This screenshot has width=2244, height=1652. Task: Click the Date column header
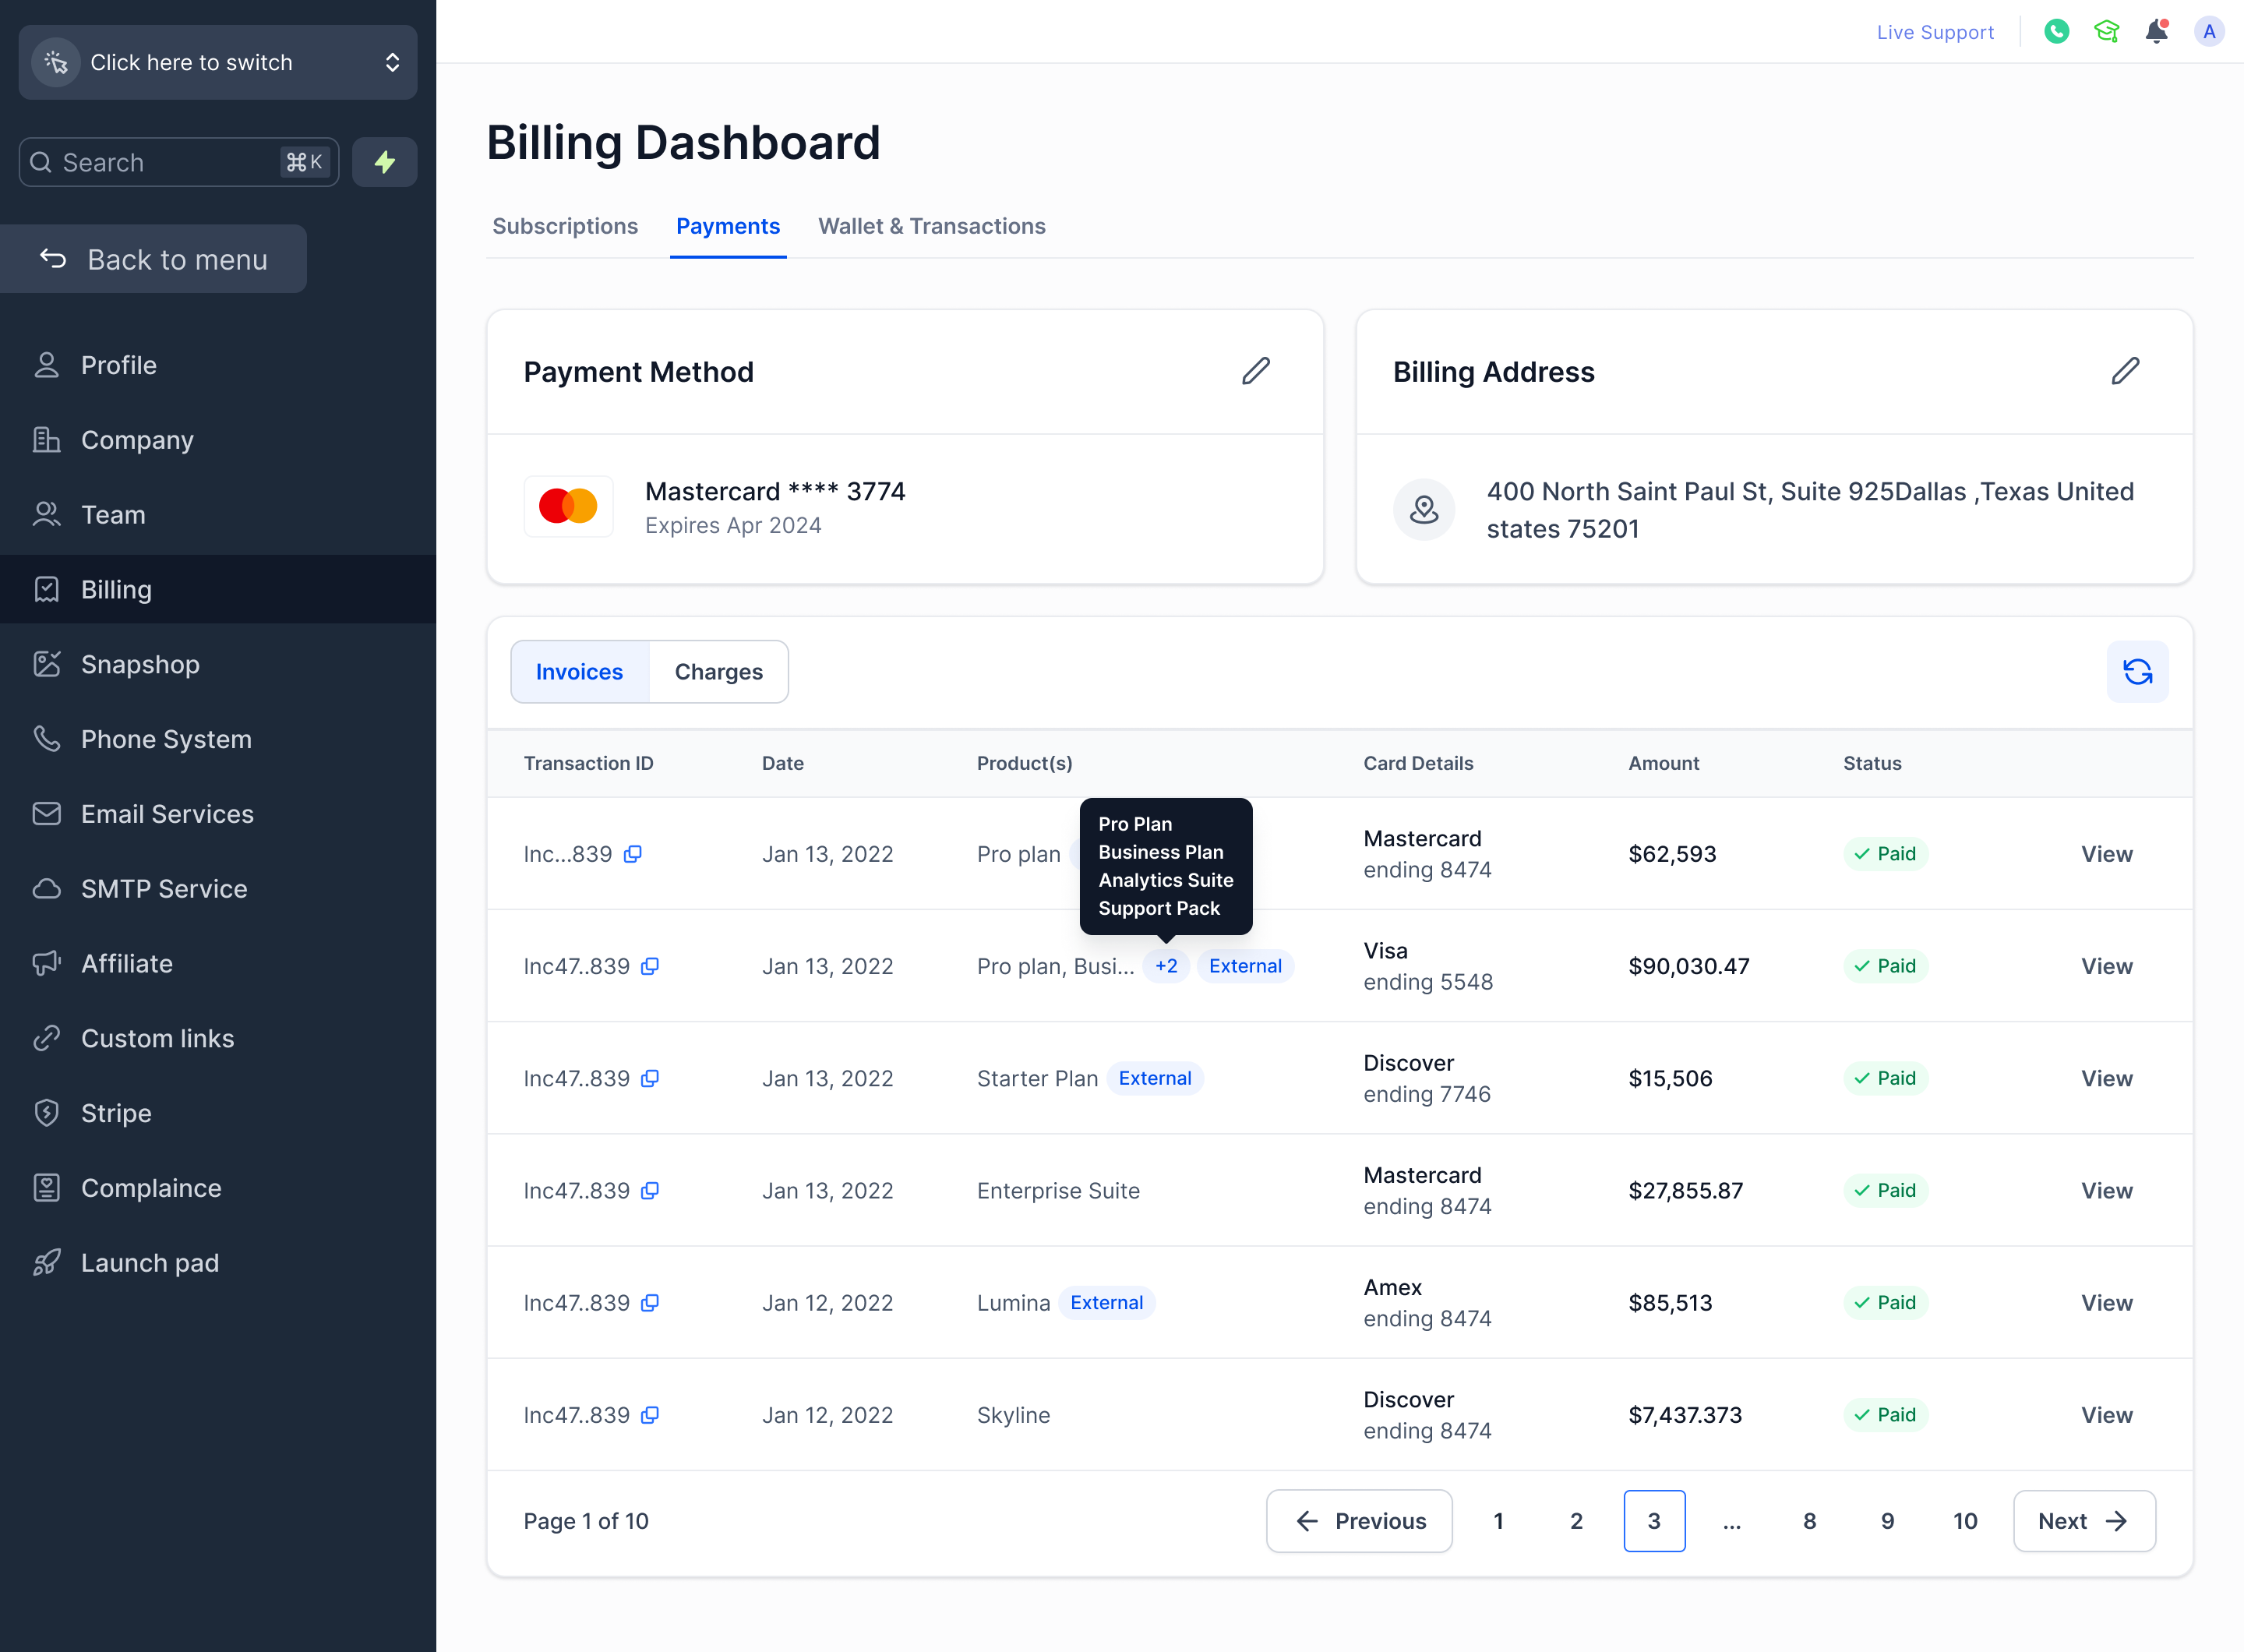tap(782, 763)
